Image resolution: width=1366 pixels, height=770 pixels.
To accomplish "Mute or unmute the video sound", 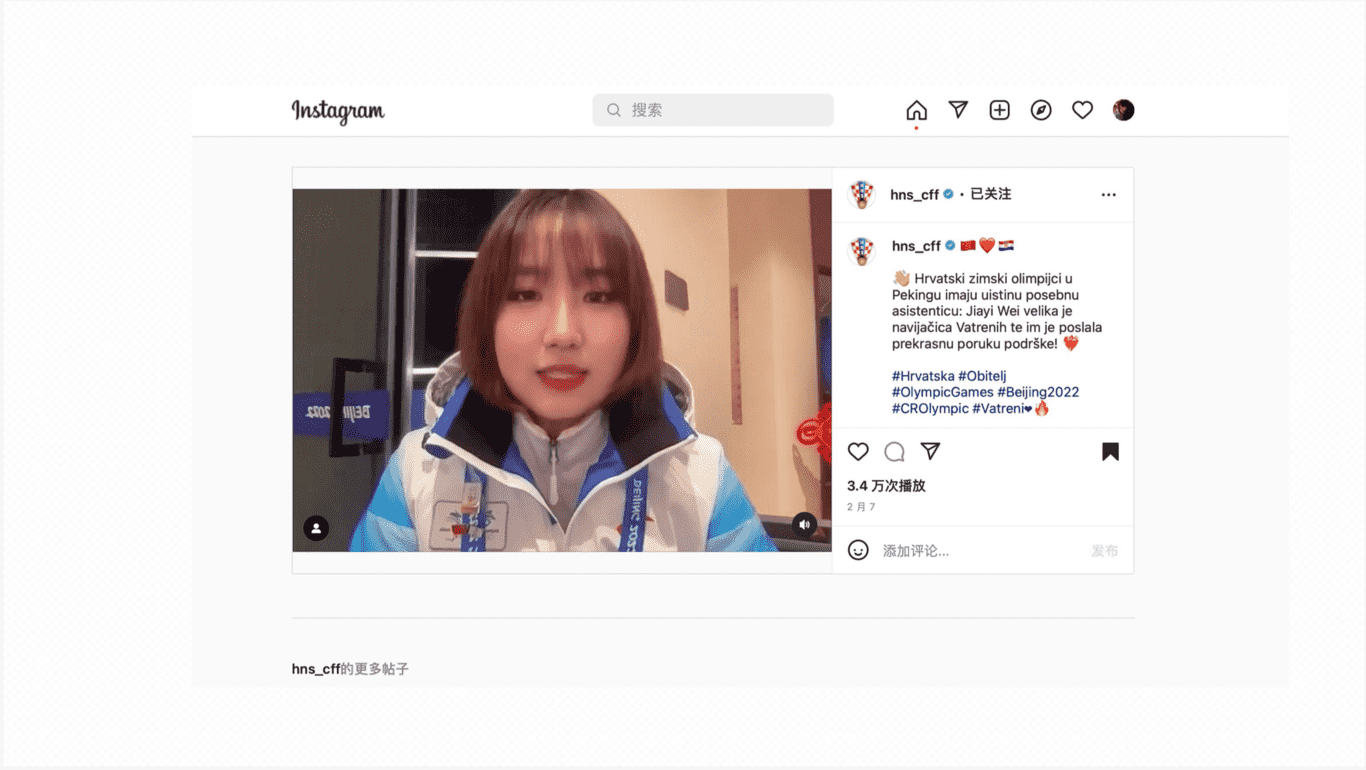I will [804, 525].
